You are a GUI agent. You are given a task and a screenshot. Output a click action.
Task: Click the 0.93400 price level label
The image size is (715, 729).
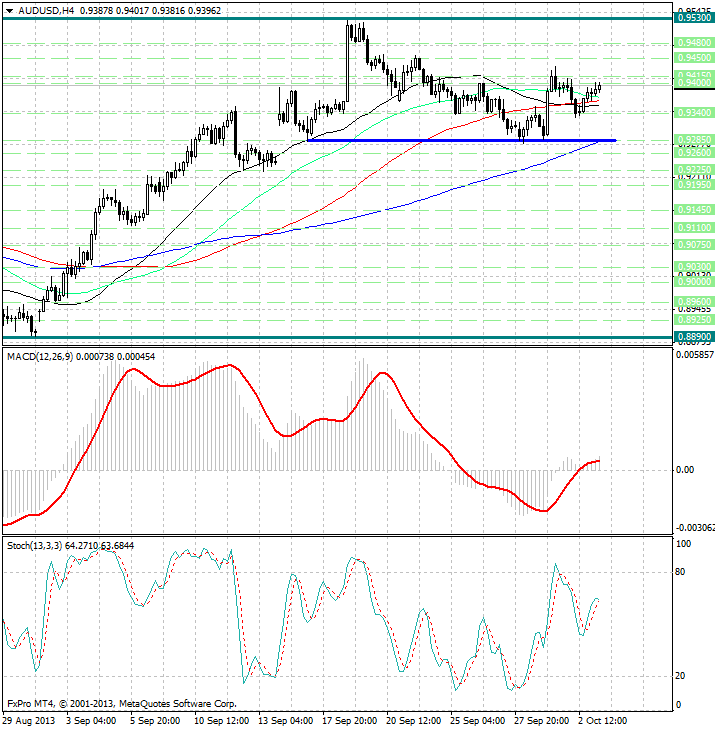pos(694,113)
